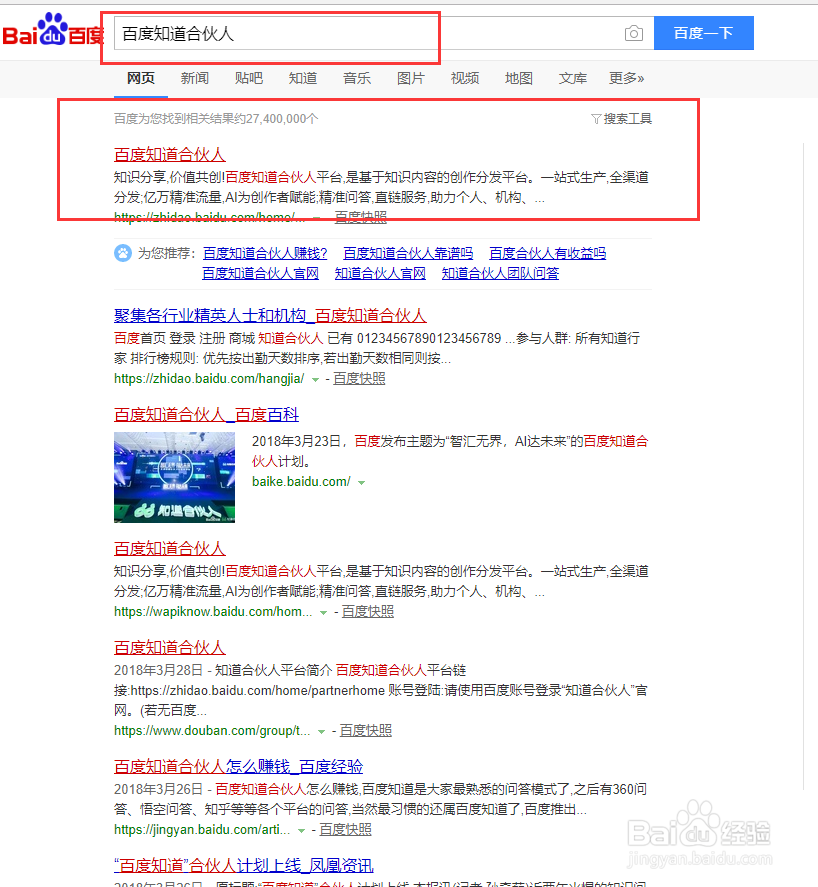Open the 更多» menu

(626, 78)
